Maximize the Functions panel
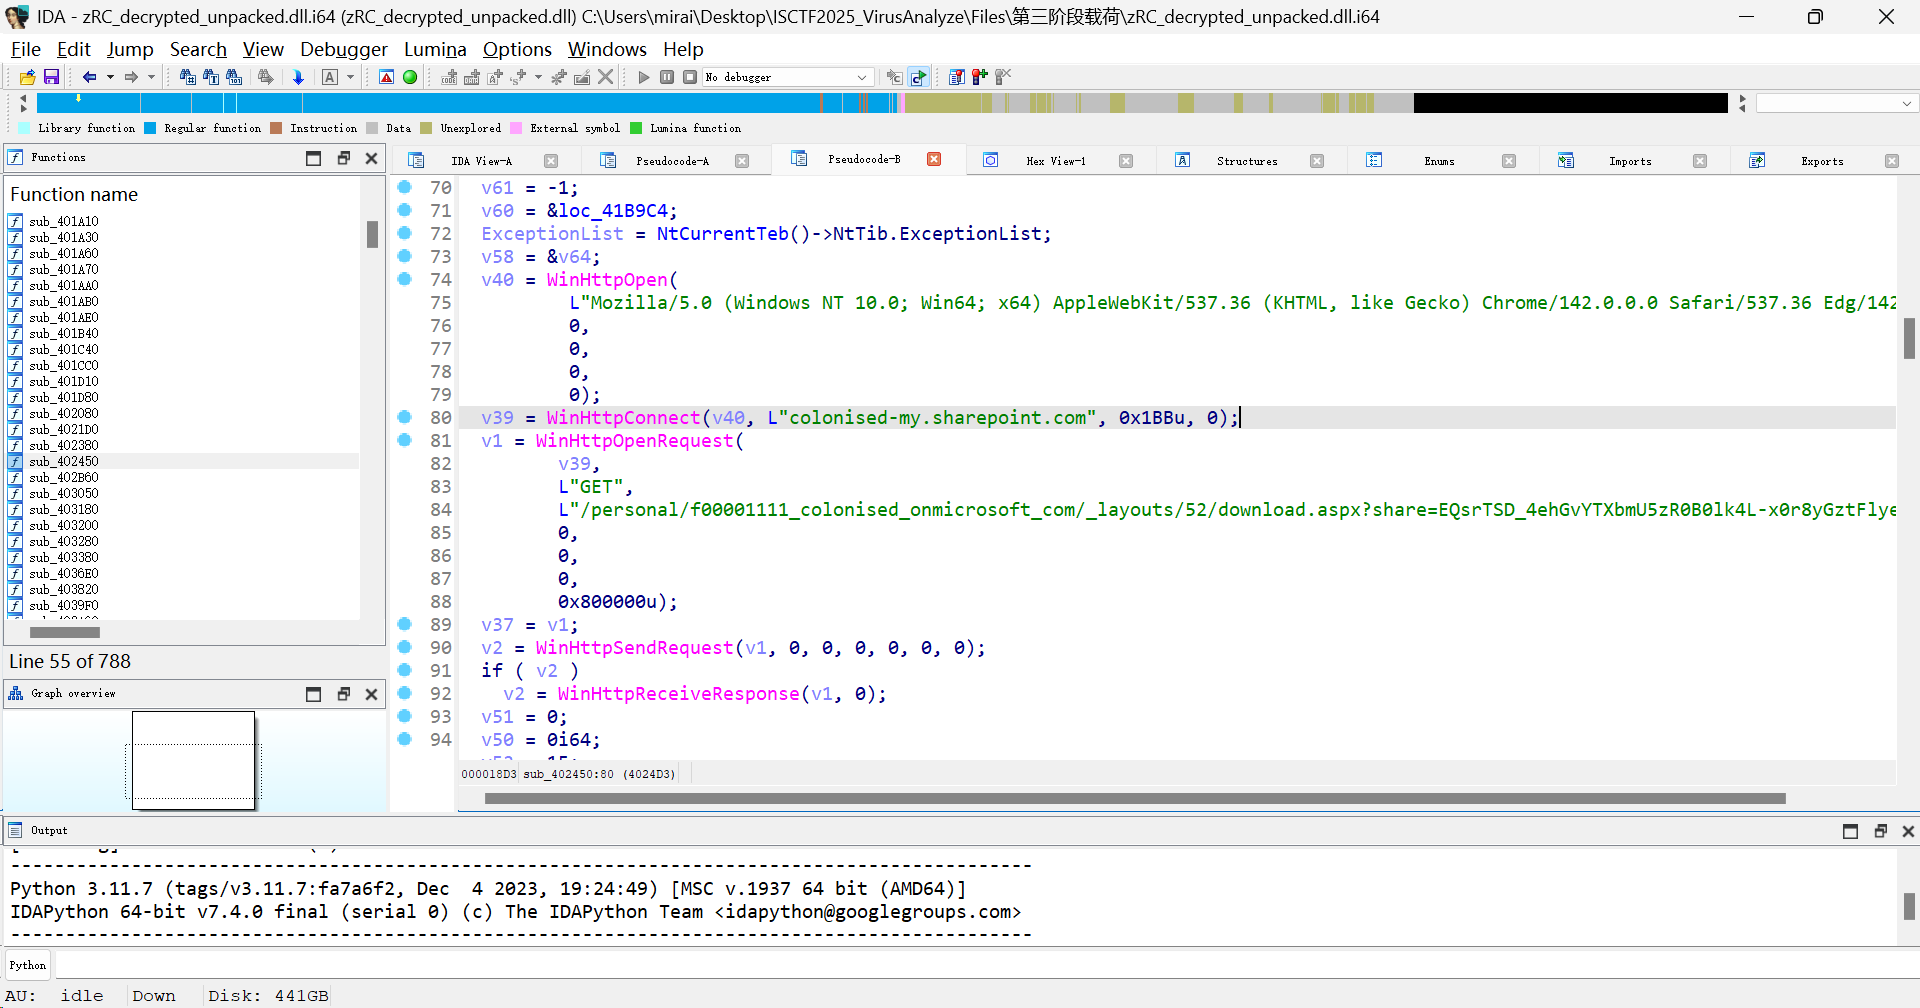Viewport: 1920px width, 1008px height. pos(314,158)
